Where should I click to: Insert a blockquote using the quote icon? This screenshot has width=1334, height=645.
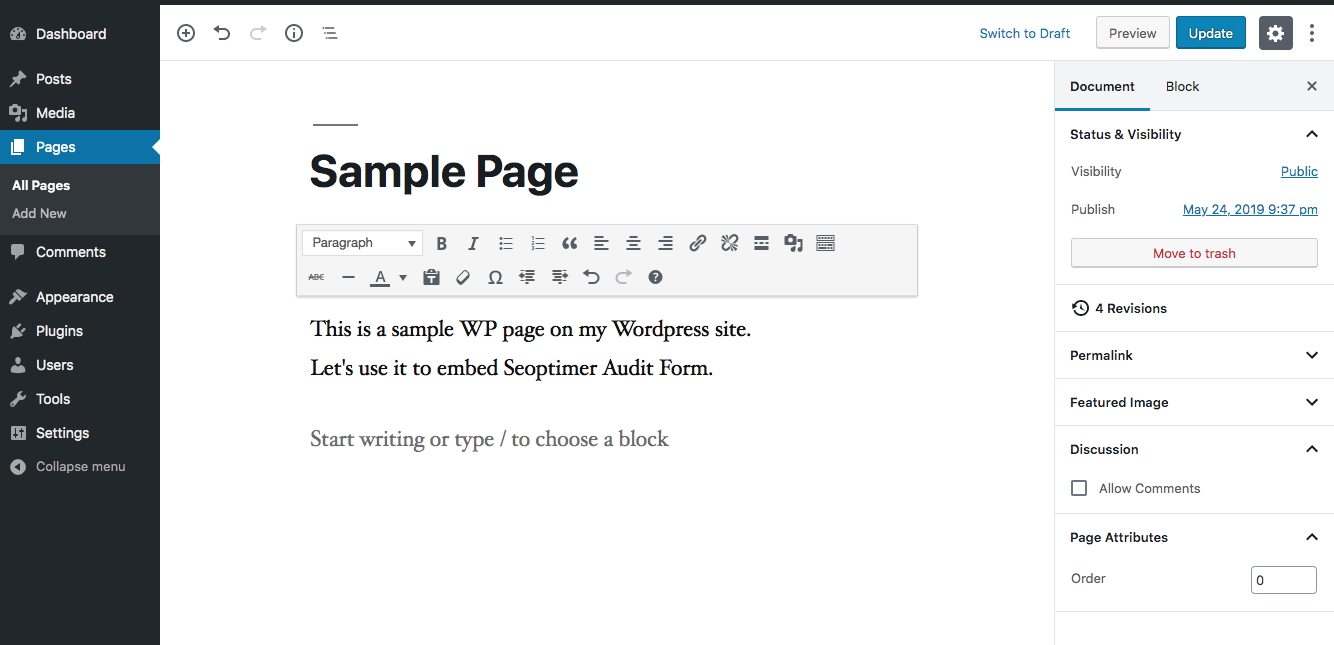(x=569, y=243)
